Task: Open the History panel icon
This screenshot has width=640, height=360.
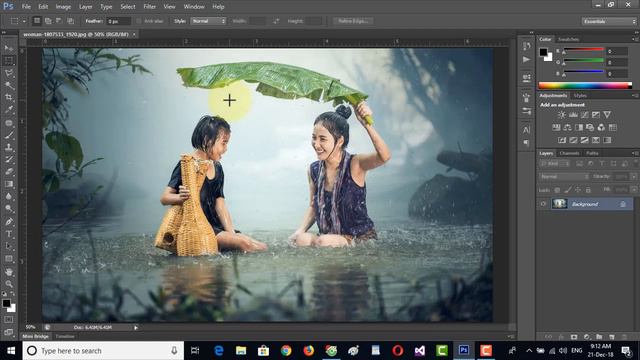Action: [527, 46]
